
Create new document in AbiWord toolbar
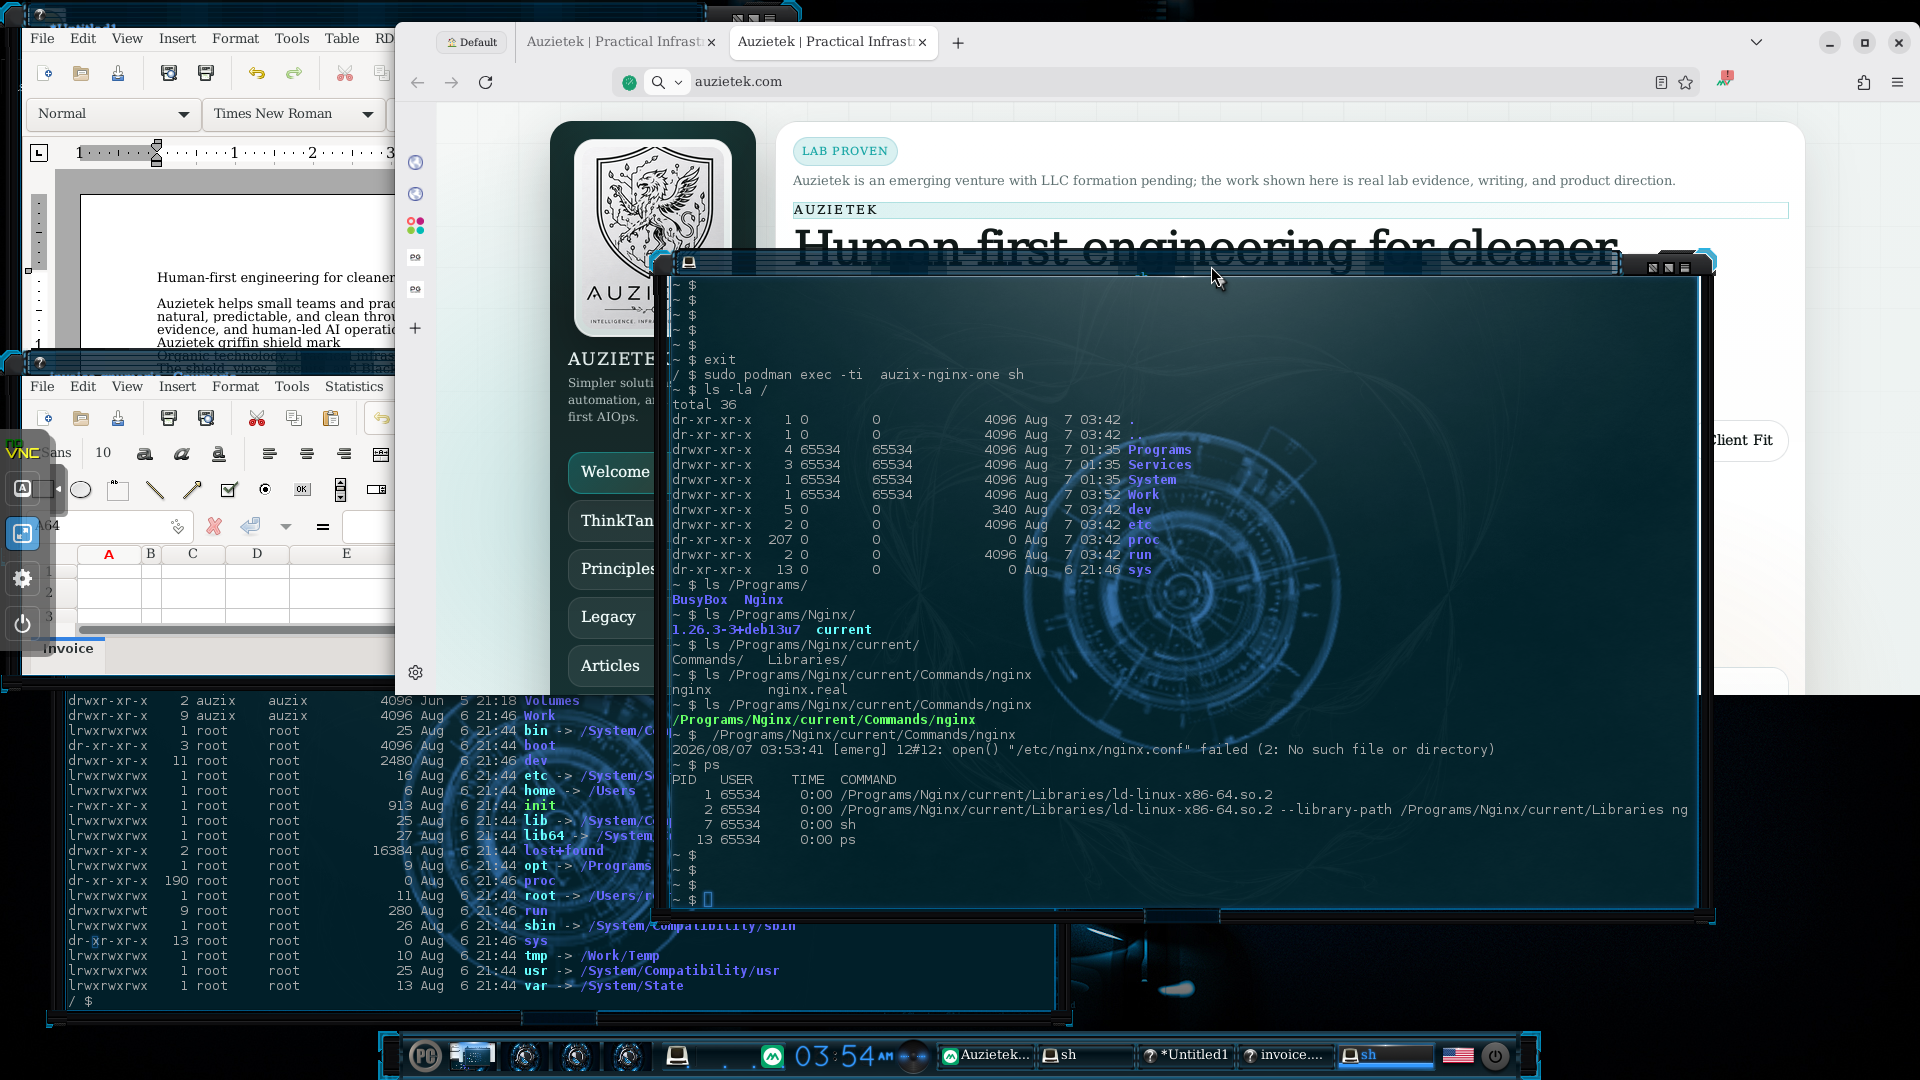(x=45, y=74)
